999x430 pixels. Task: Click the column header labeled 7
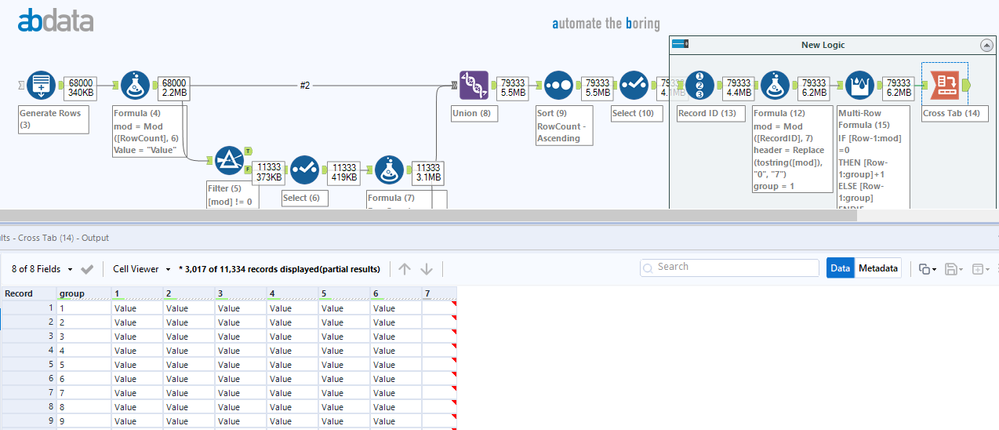(439, 294)
